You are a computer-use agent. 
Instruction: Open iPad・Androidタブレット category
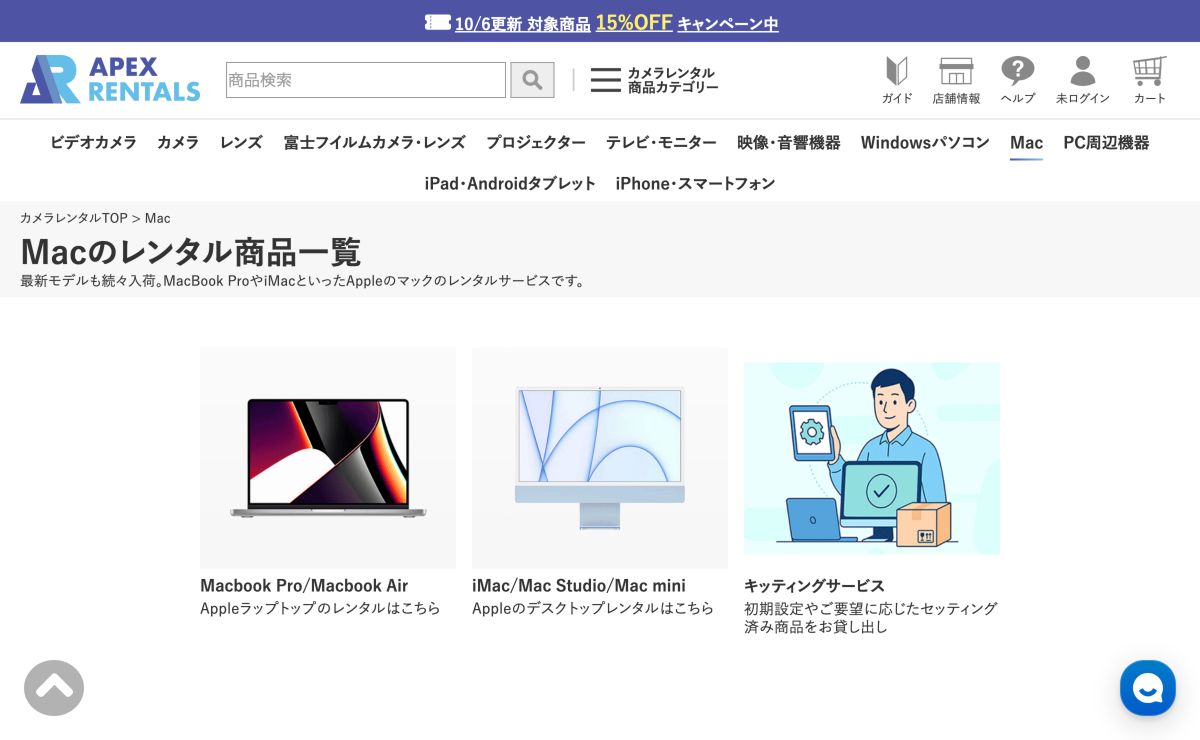point(510,184)
